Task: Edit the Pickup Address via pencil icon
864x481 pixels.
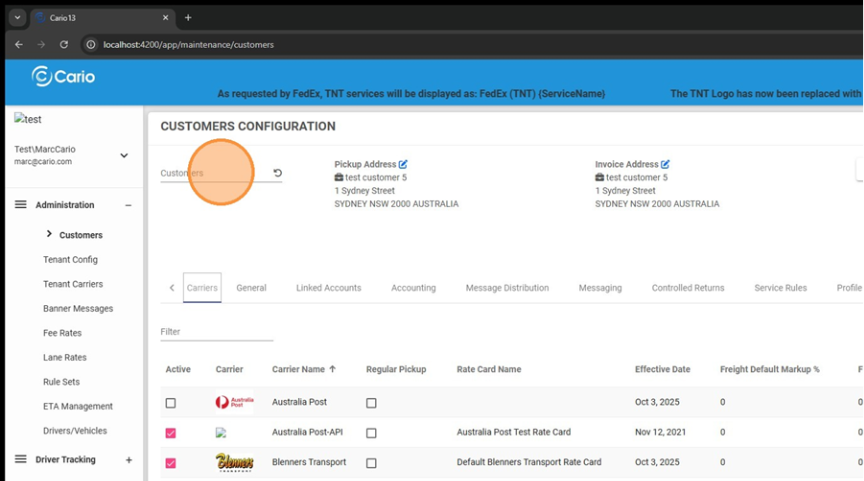Action: [x=403, y=164]
